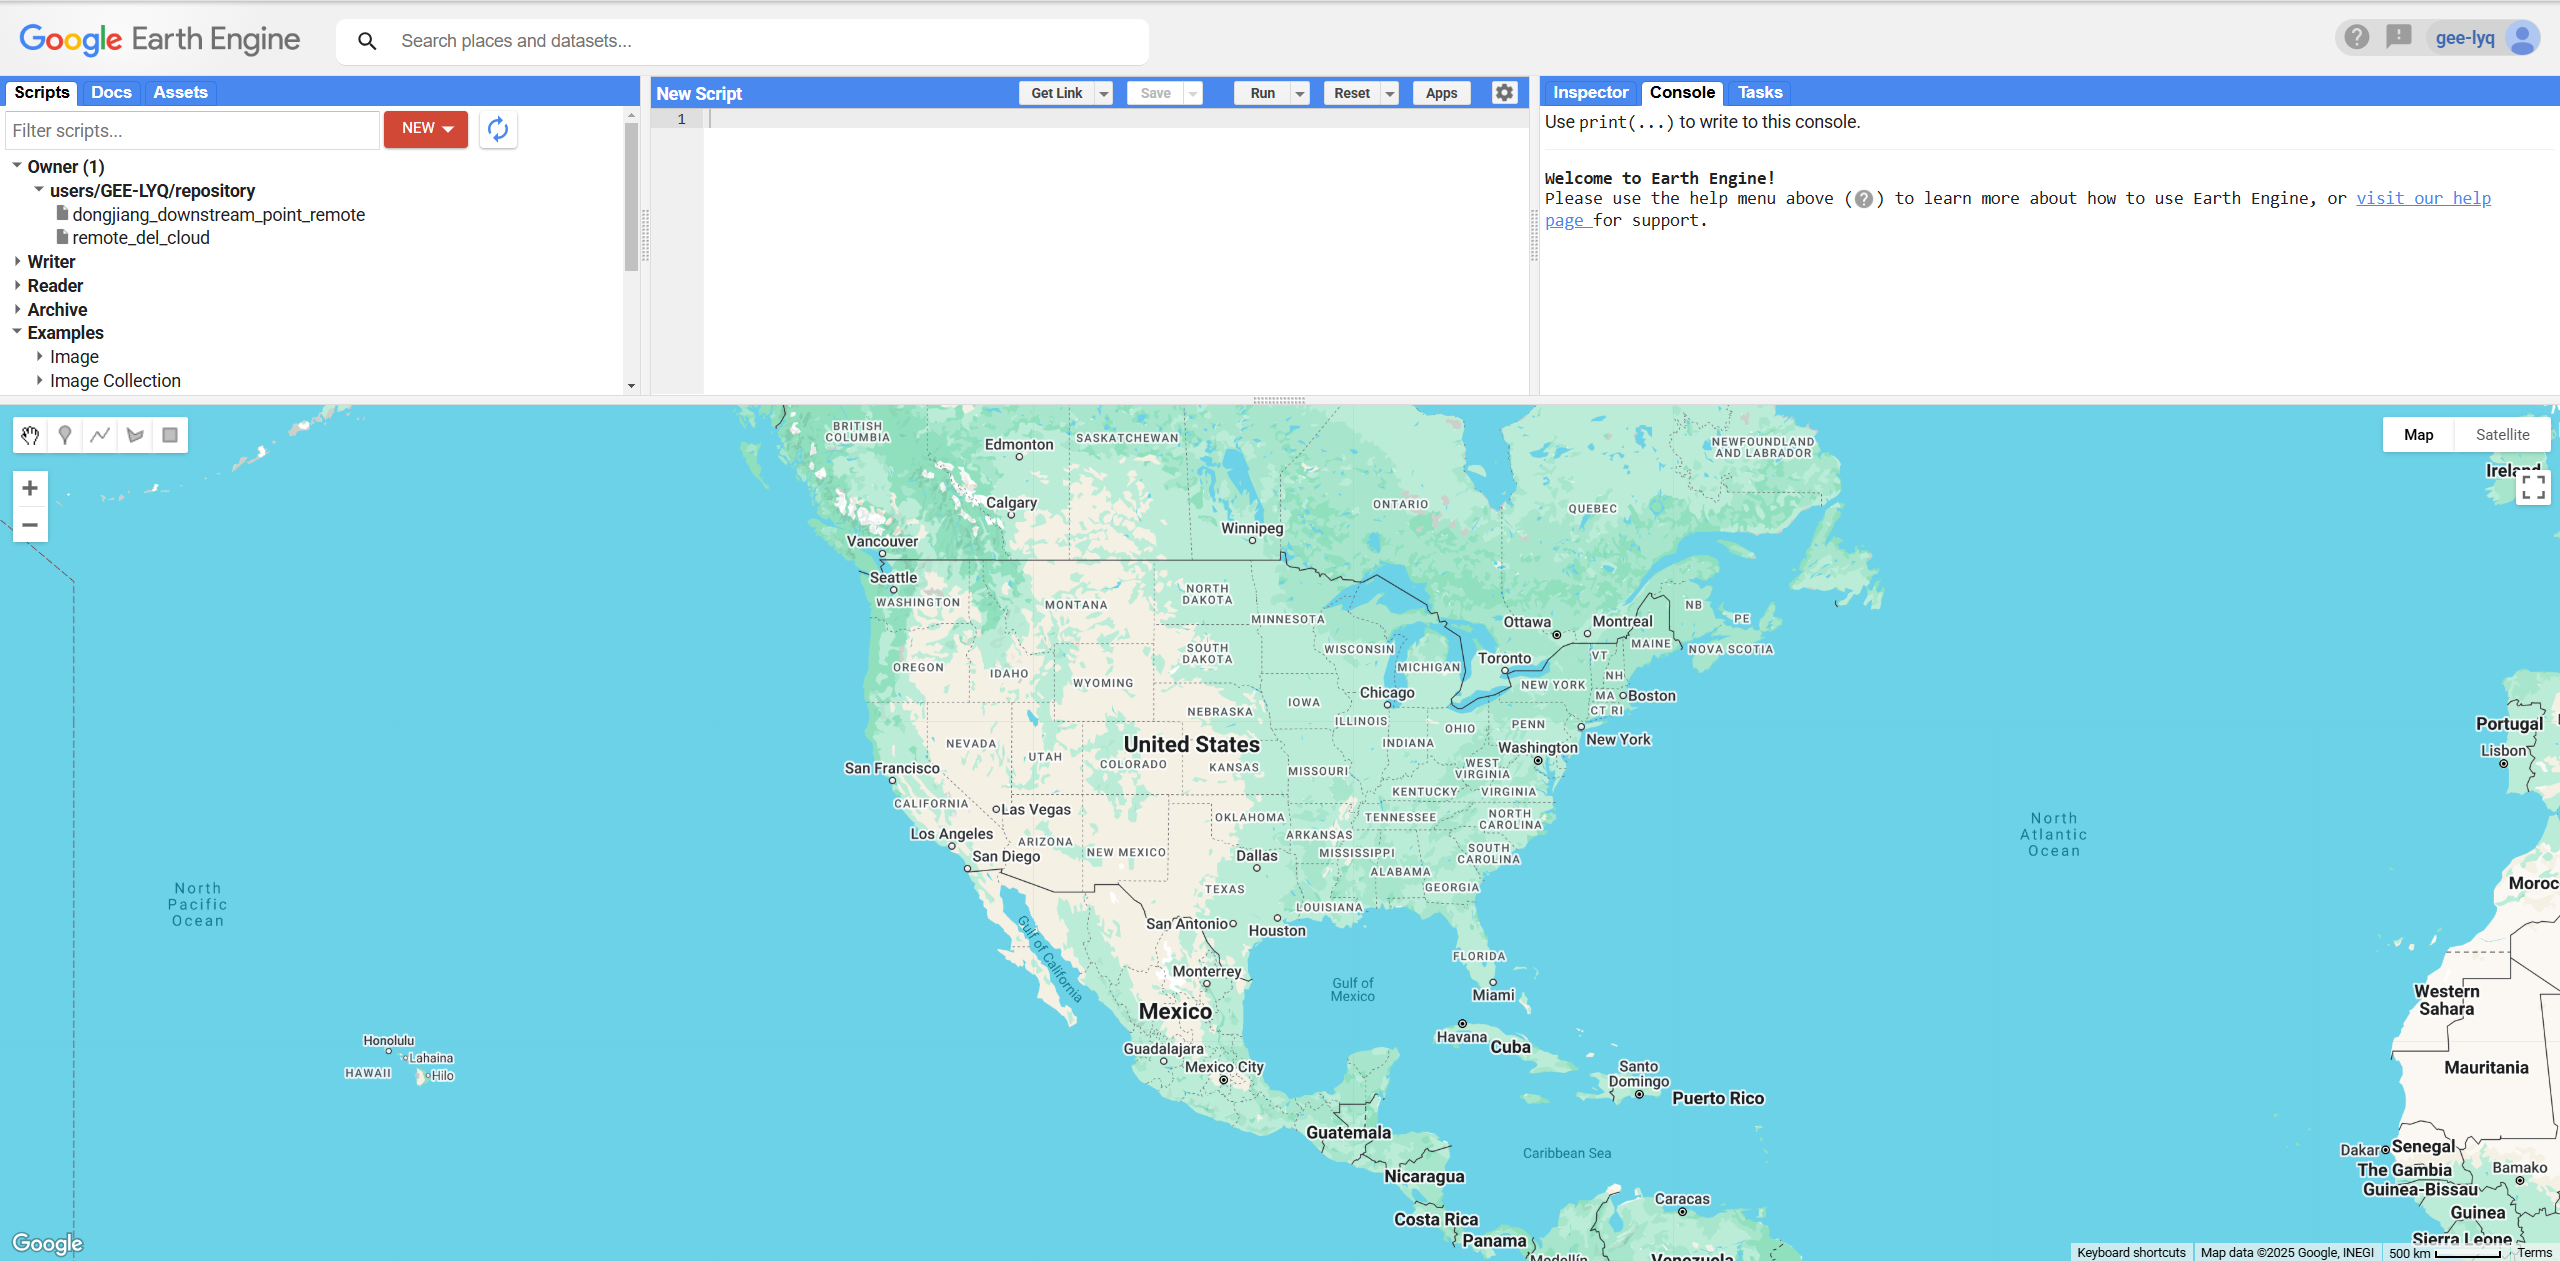Select the draw rectangle tool
This screenshot has height=1261, width=2560.
point(170,435)
